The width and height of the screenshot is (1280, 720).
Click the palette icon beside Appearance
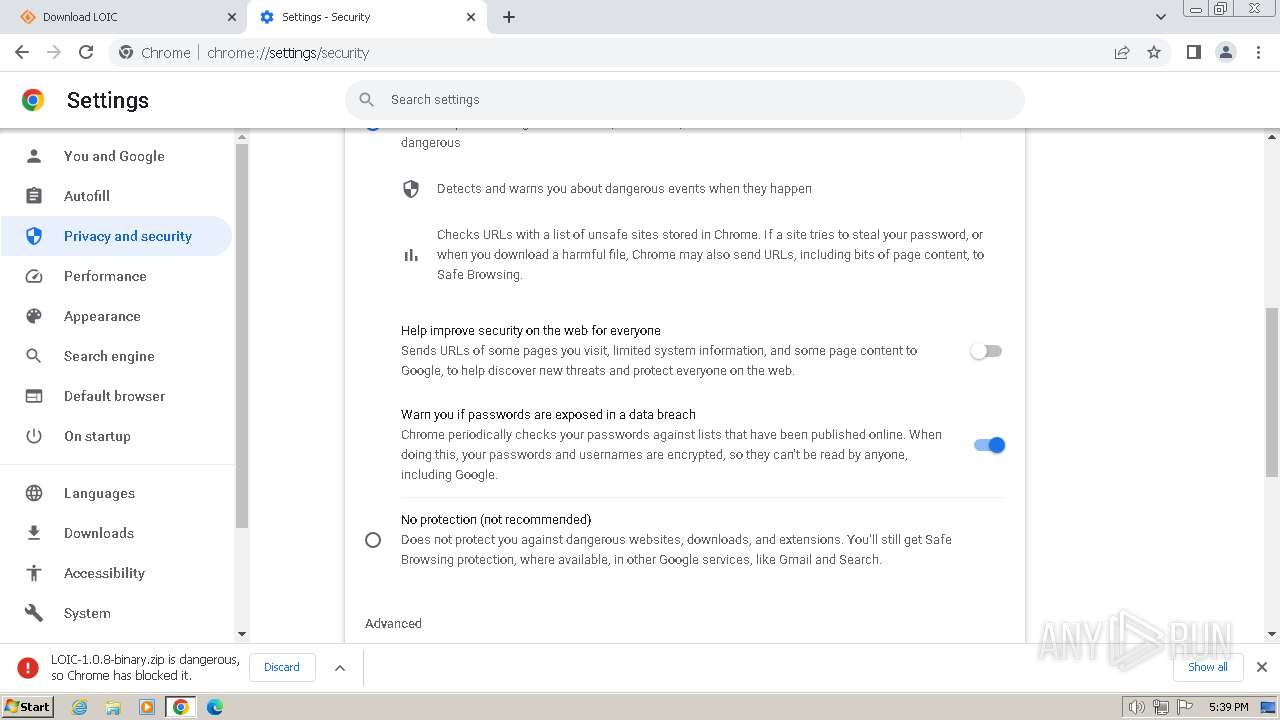click(x=34, y=316)
